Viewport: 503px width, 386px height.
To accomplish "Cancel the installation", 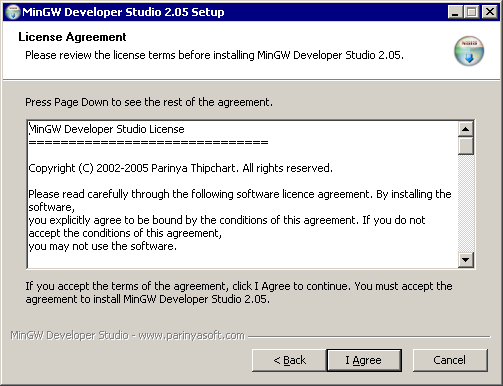I will pyautogui.click(x=450, y=360).
